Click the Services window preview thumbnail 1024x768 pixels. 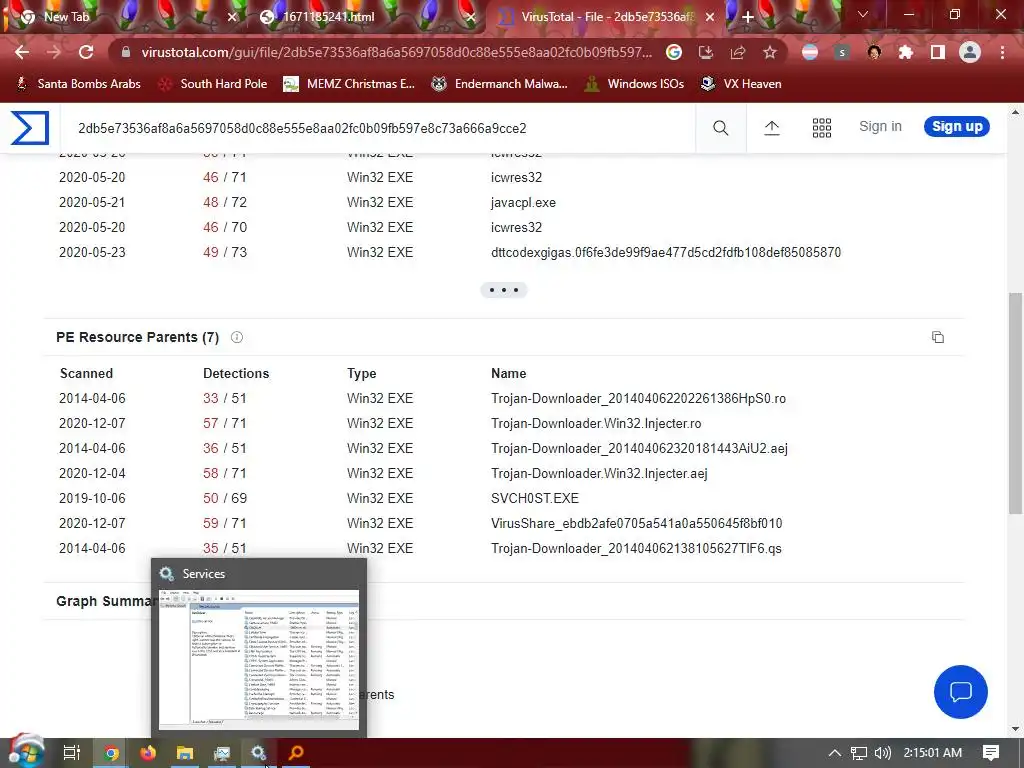(x=259, y=660)
